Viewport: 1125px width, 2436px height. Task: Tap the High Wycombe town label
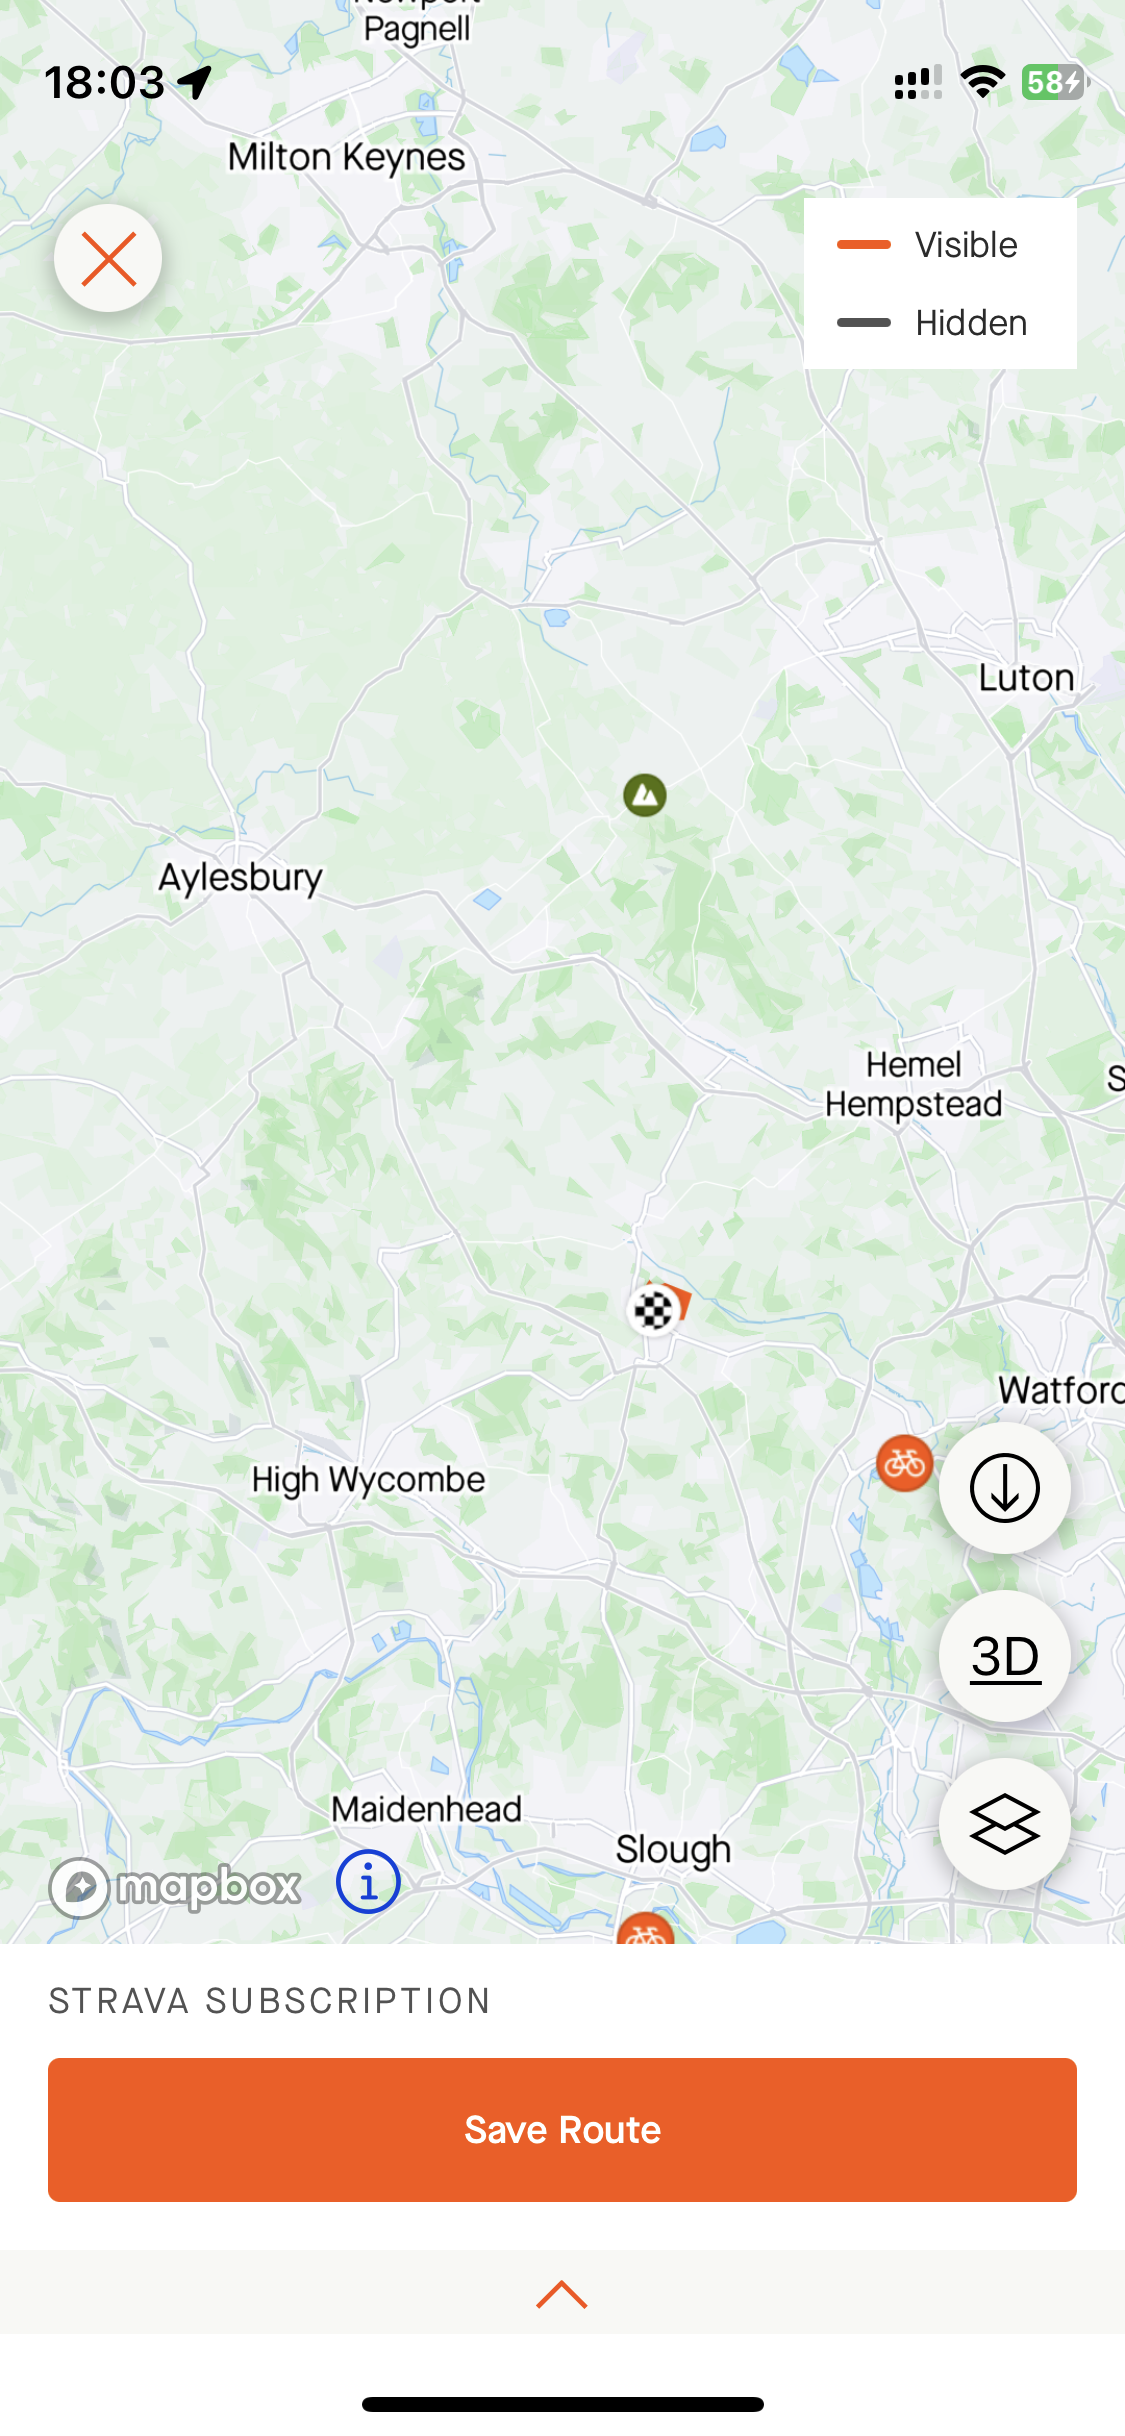368,1480
